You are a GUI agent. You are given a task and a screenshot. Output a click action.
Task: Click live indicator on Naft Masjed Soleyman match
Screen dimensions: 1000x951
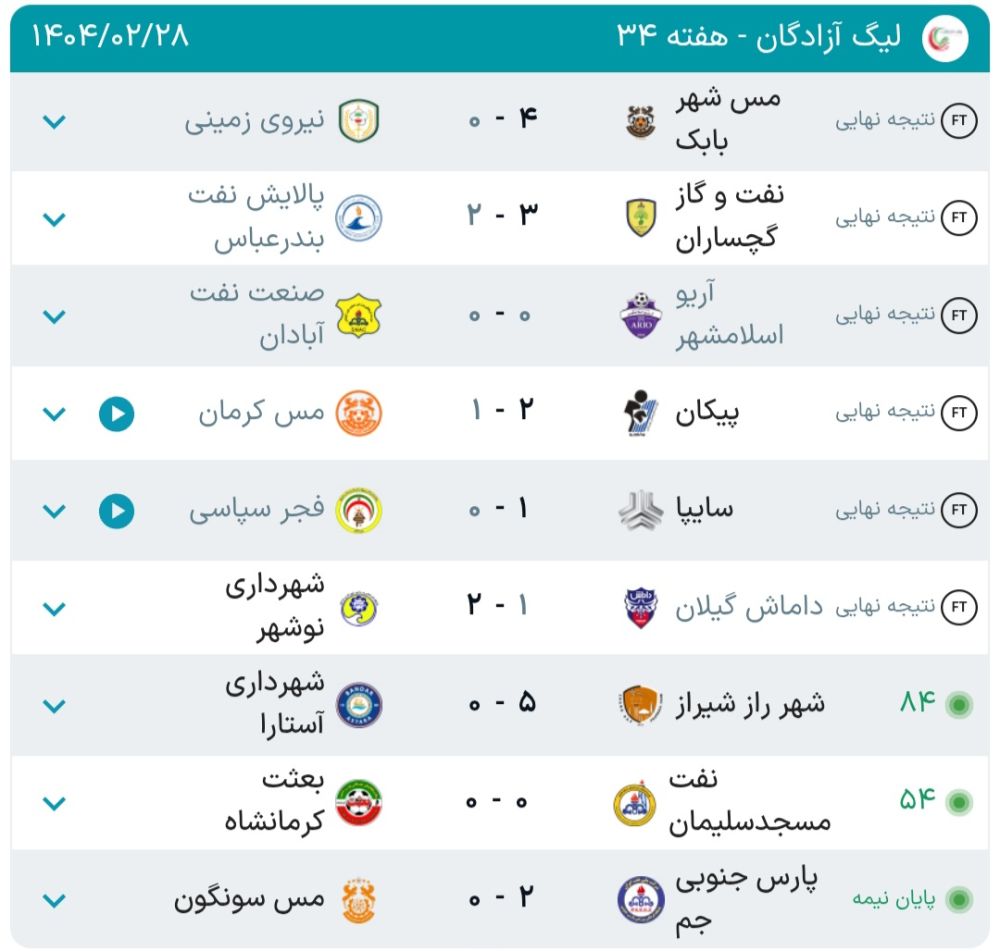[959, 802]
